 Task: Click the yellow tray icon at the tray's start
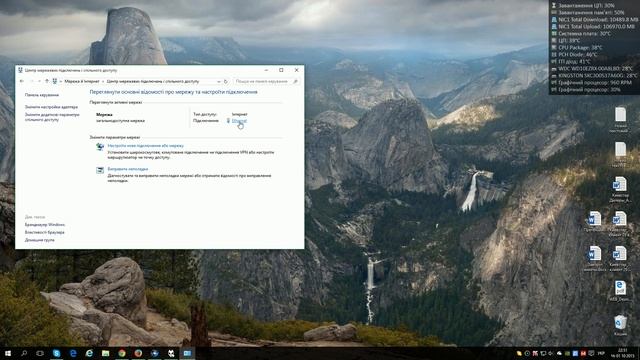coord(519,353)
